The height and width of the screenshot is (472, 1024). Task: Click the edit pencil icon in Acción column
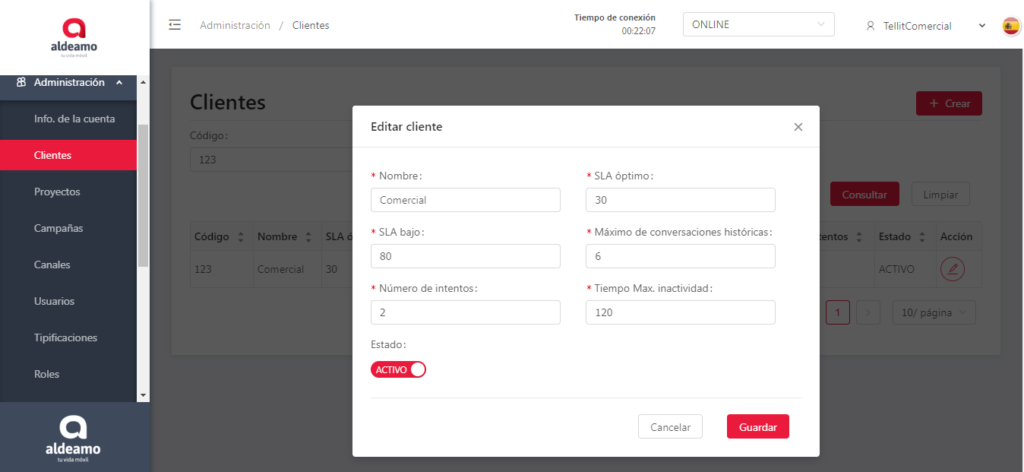pos(953,269)
